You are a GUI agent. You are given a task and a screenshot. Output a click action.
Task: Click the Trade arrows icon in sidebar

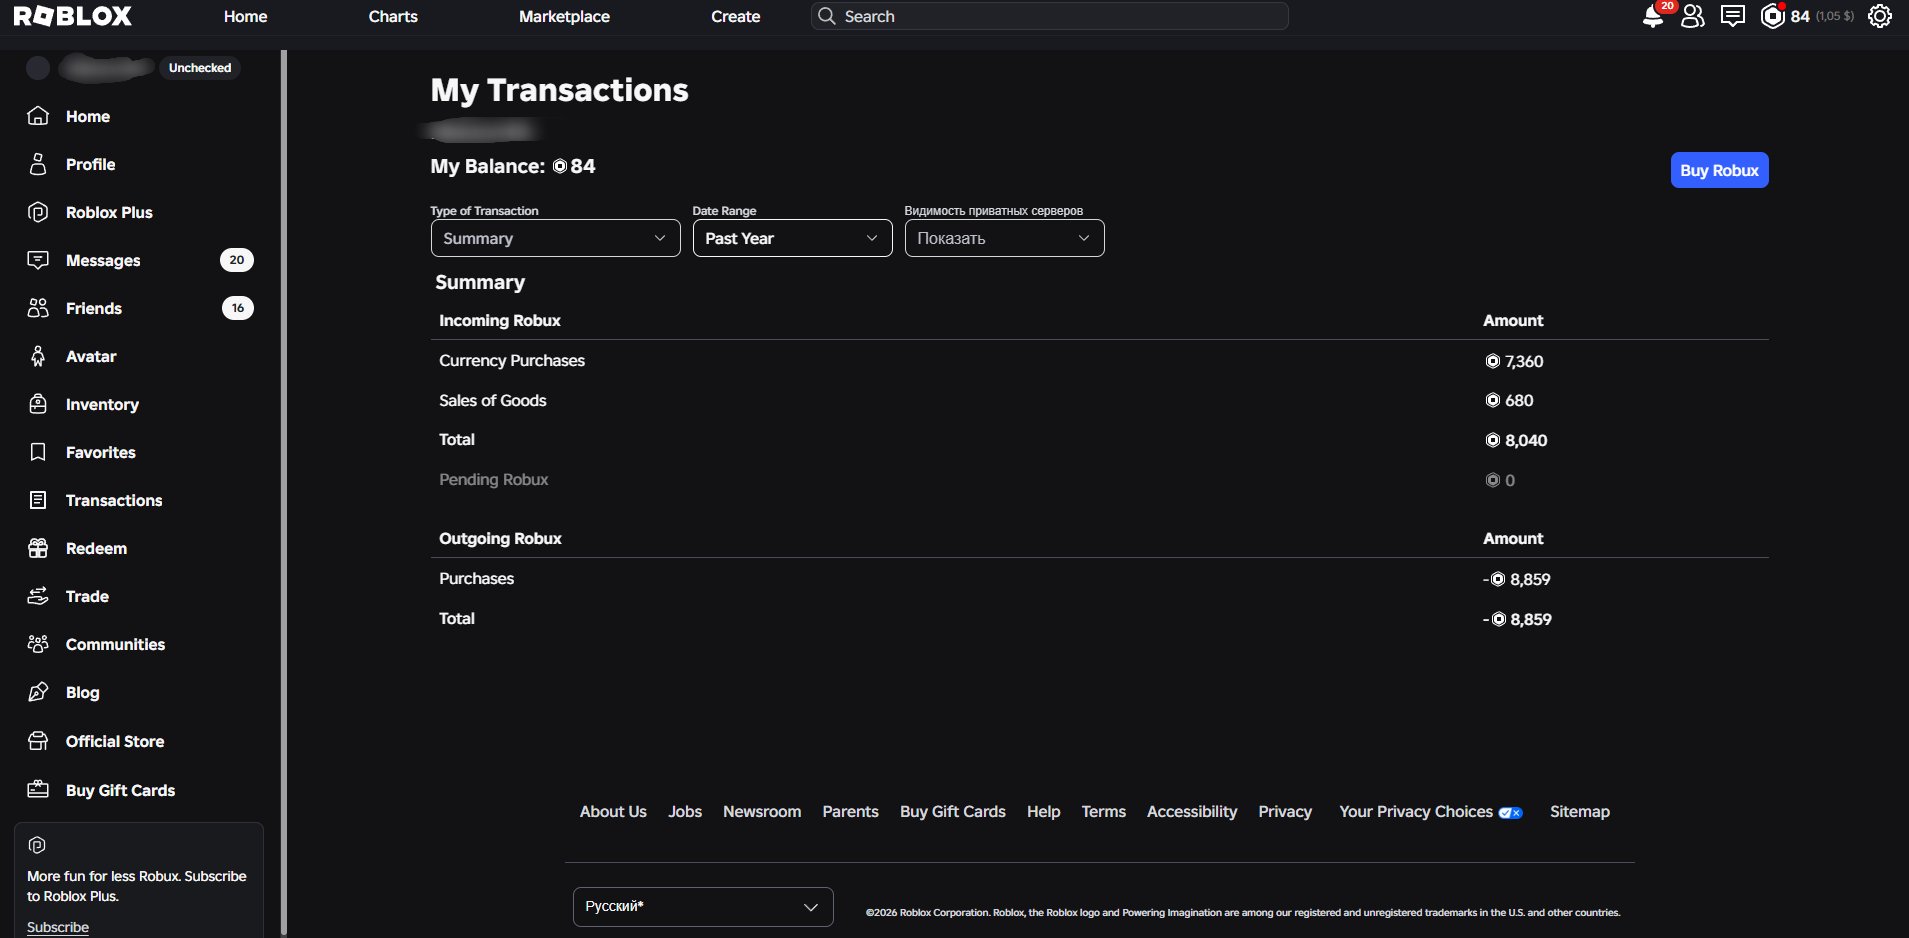click(x=38, y=596)
